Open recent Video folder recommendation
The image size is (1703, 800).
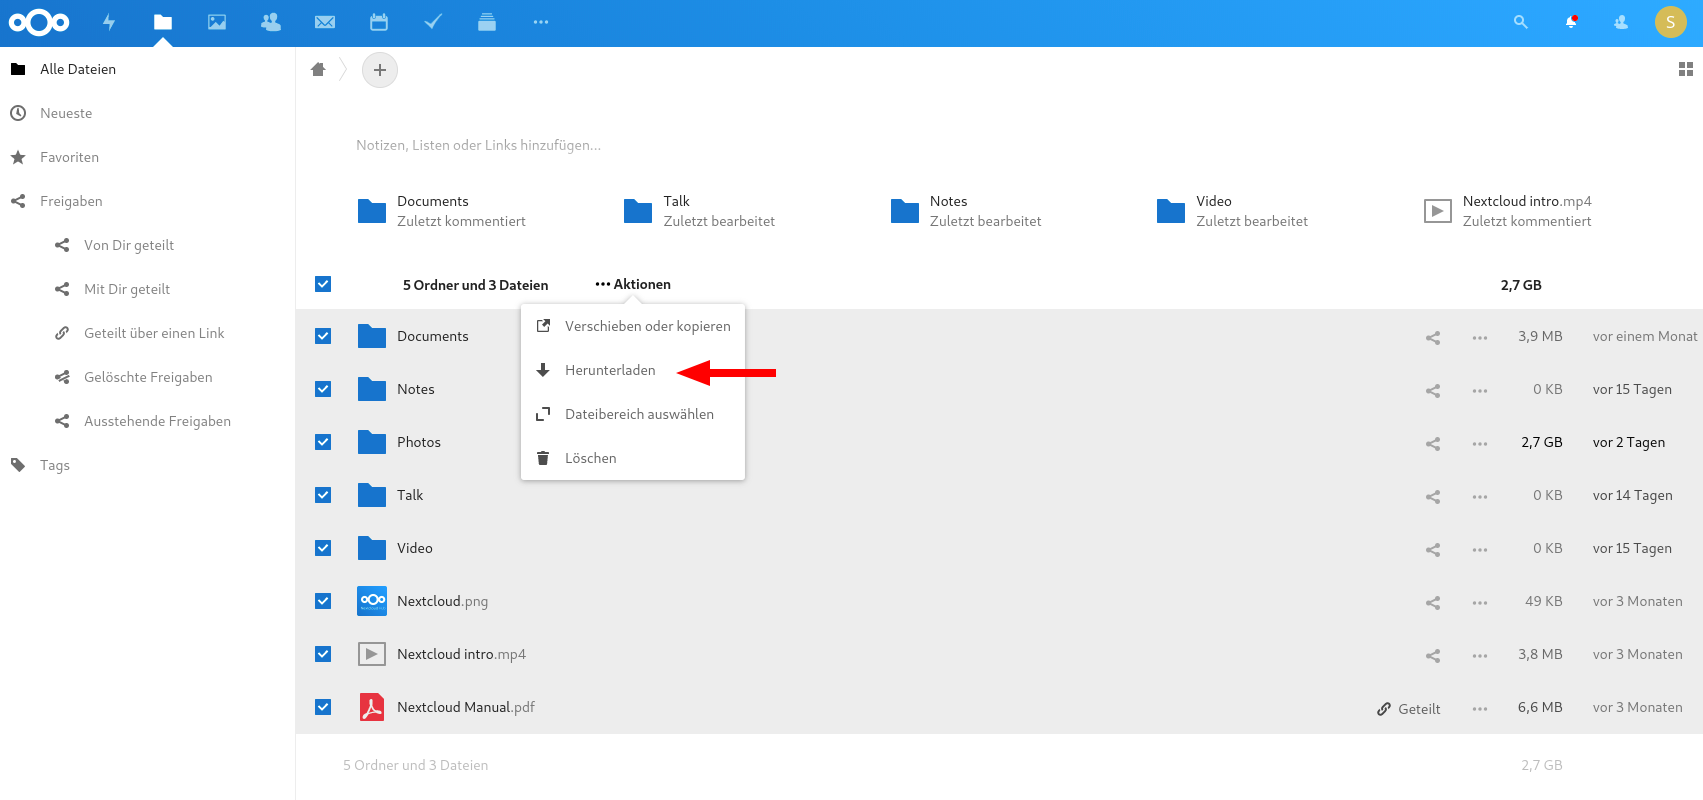point(1233,211)
